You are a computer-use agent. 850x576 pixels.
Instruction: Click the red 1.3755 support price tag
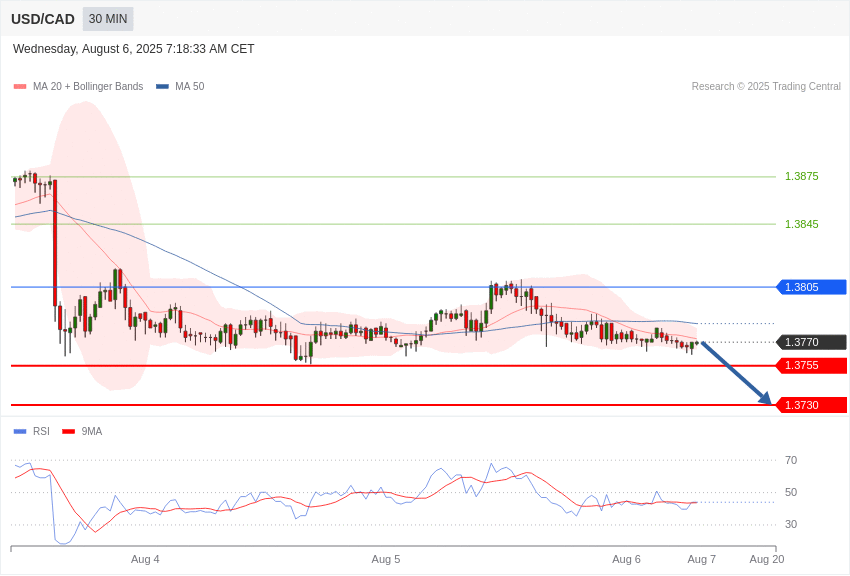click(x=811, y=366)
